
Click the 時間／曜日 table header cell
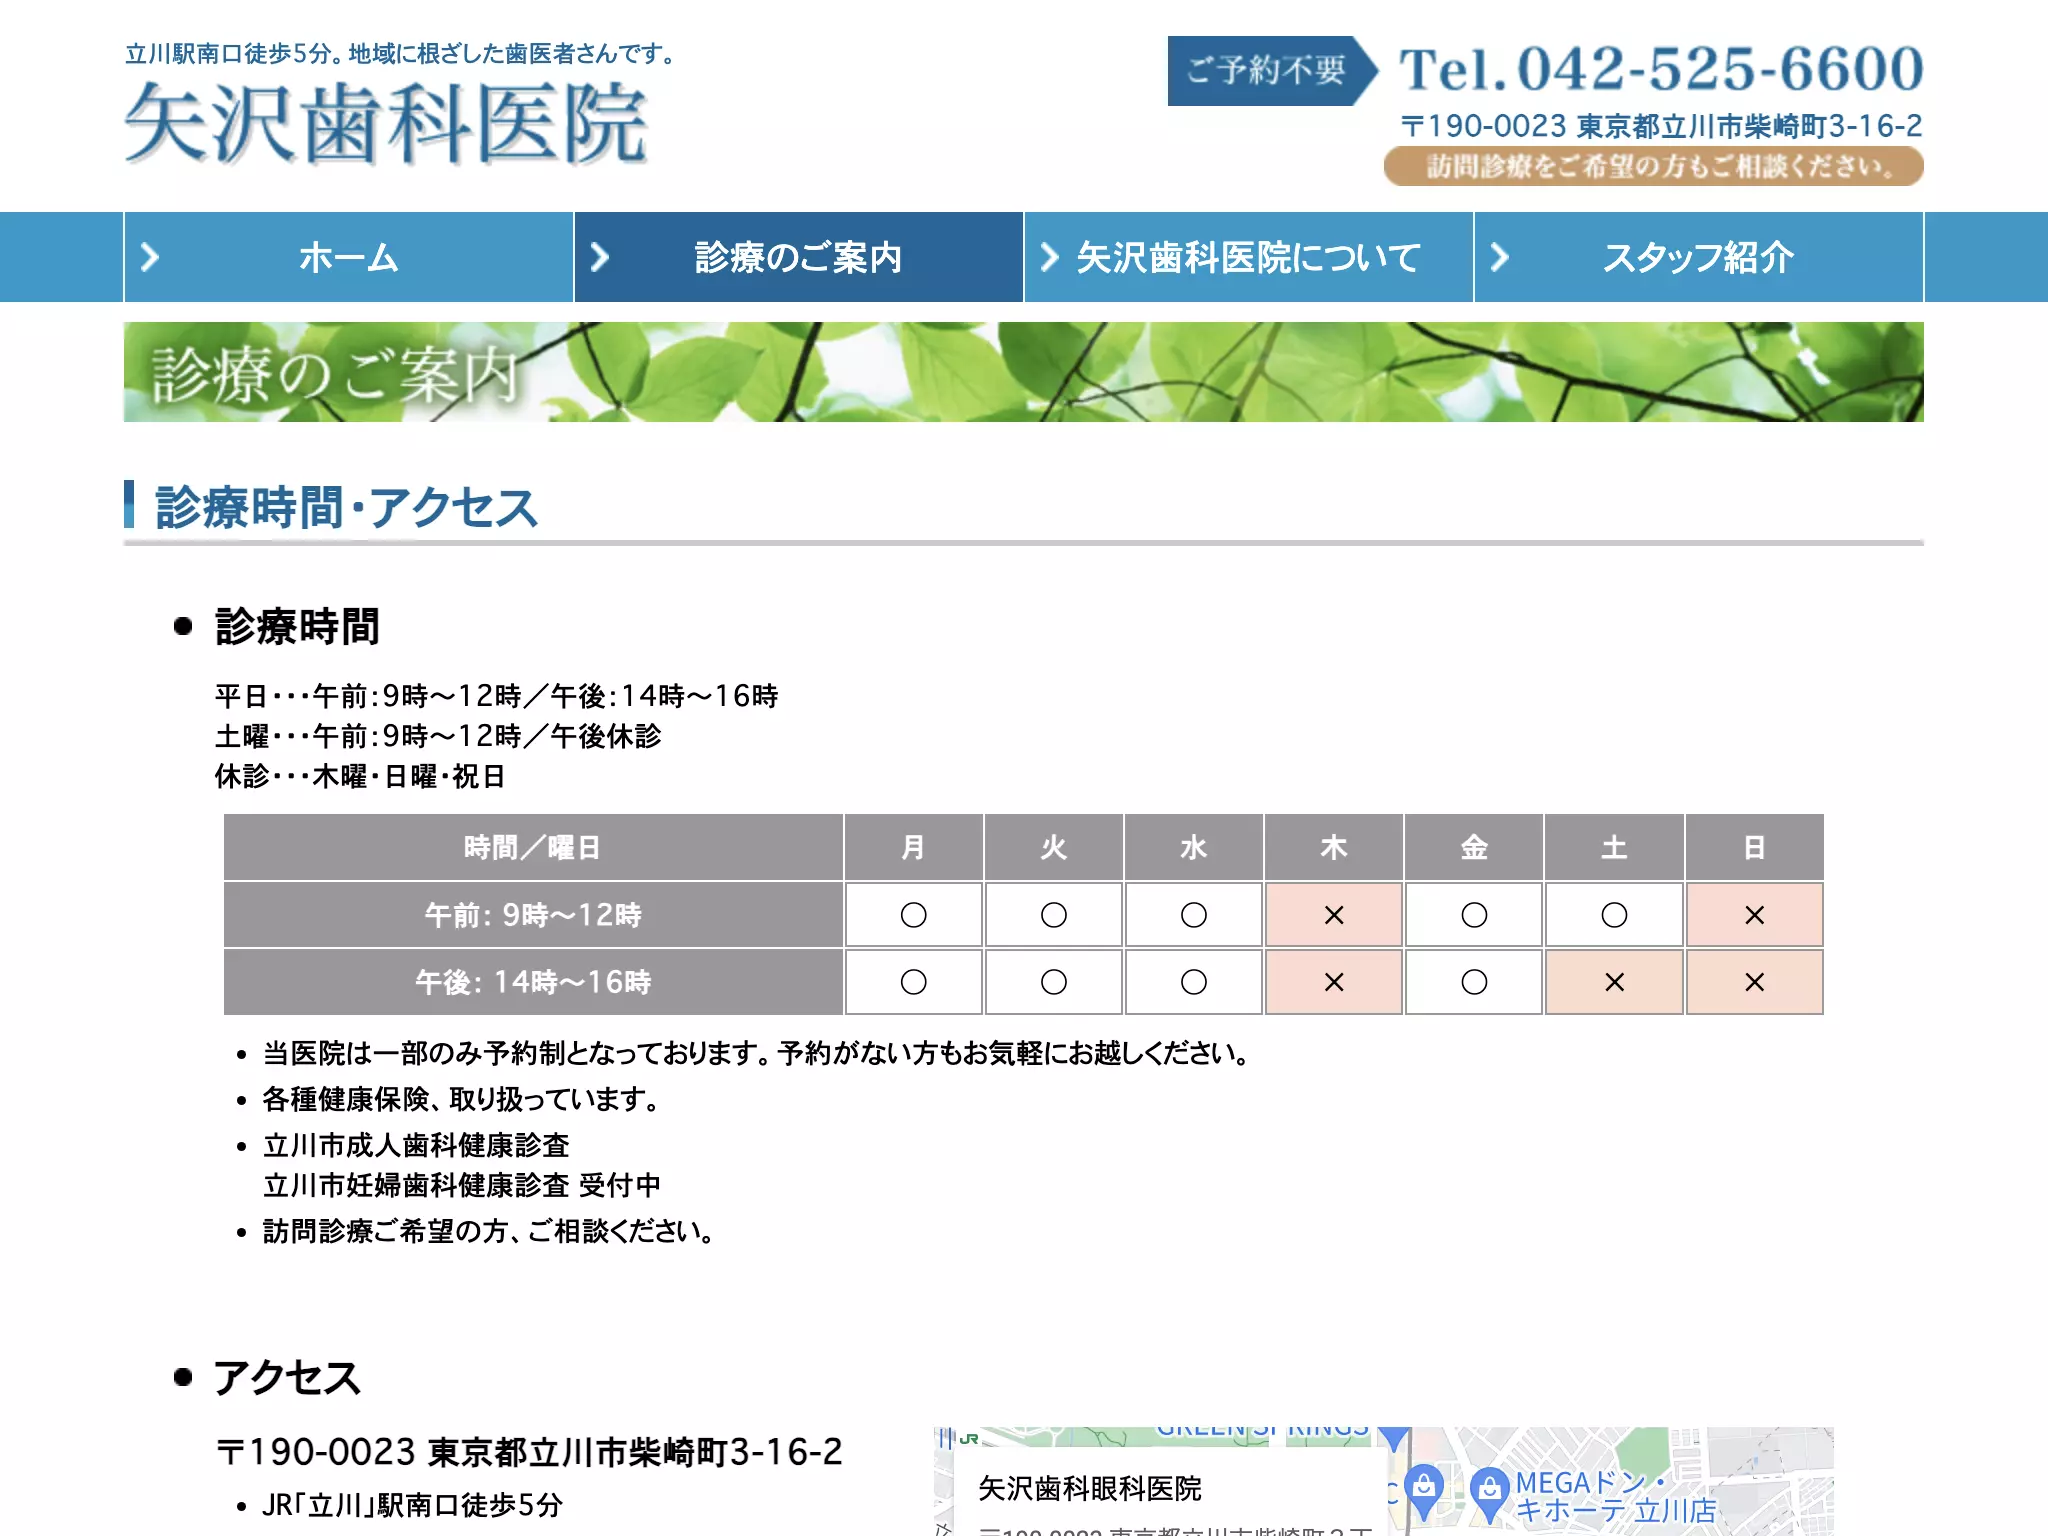click(533, 847)
